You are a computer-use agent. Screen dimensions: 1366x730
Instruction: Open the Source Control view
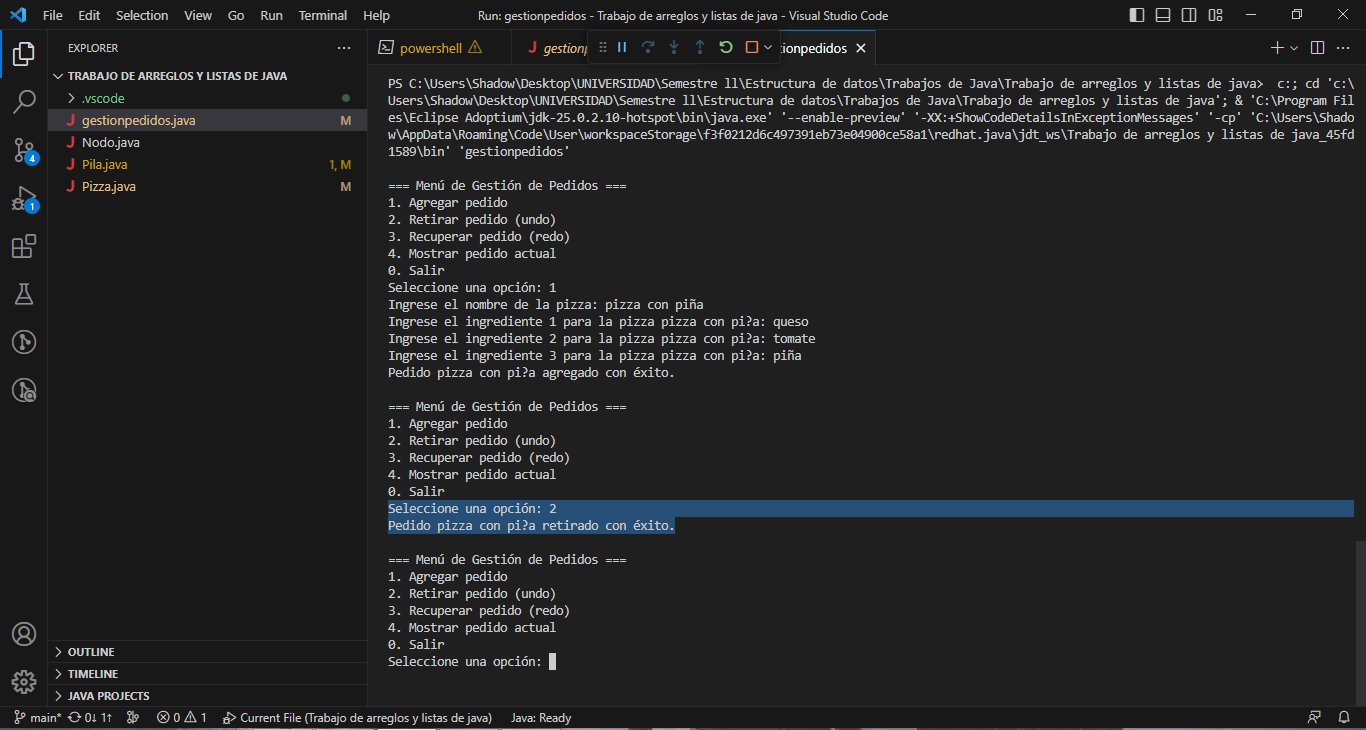24,150
